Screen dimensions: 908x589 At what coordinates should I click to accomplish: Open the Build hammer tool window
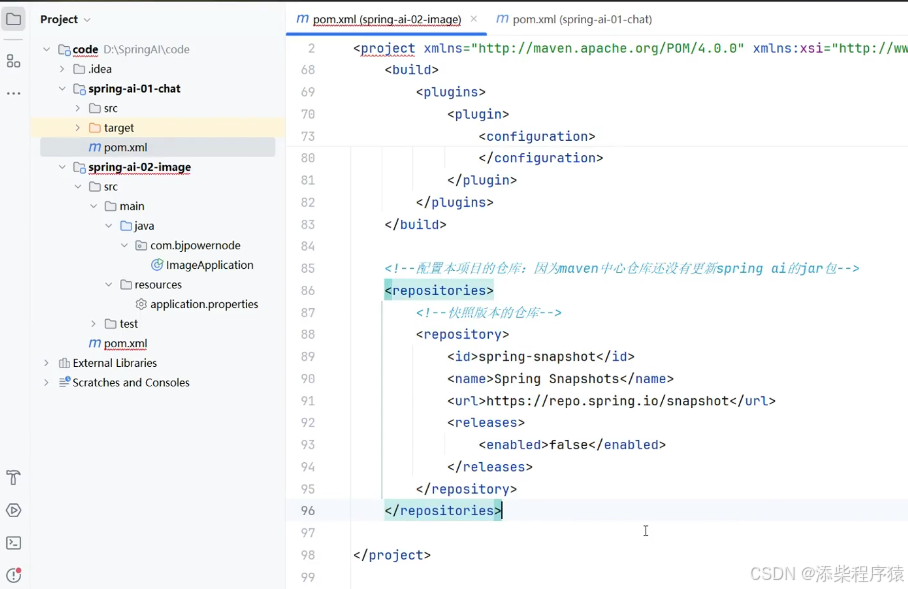click(13, 477)
